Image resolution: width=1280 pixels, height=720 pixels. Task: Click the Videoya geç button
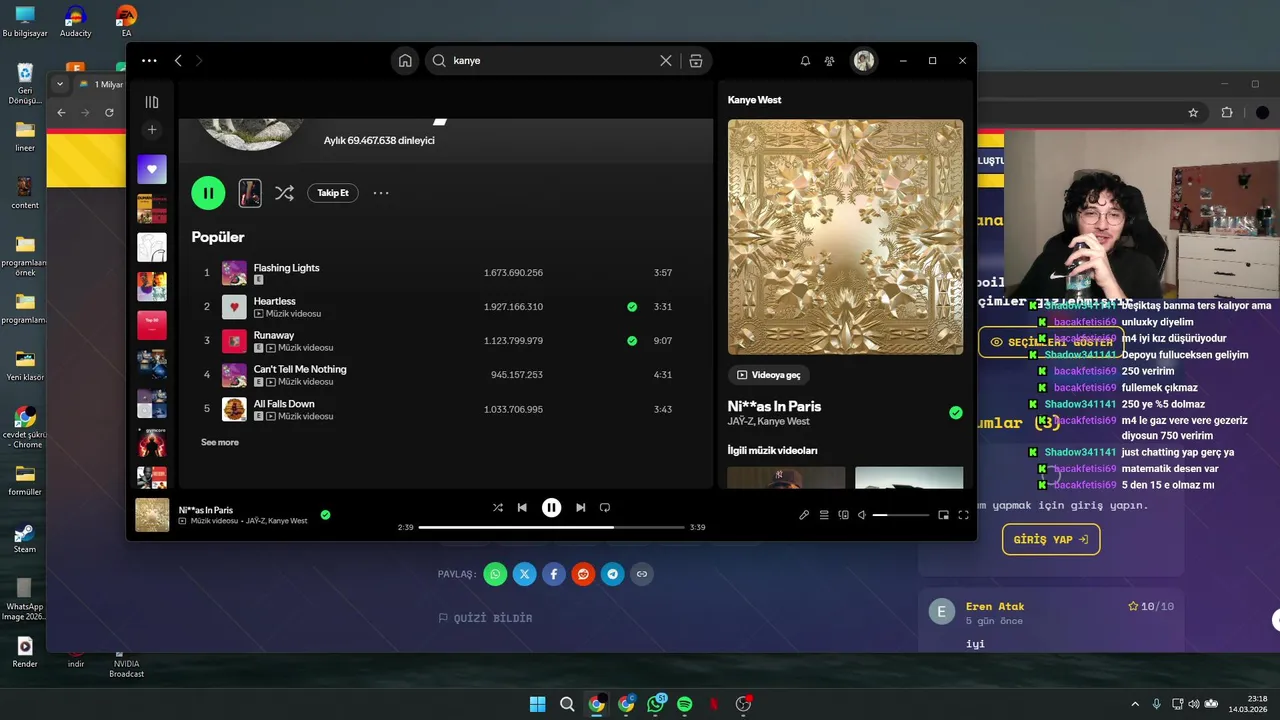(x=768, y=375)
